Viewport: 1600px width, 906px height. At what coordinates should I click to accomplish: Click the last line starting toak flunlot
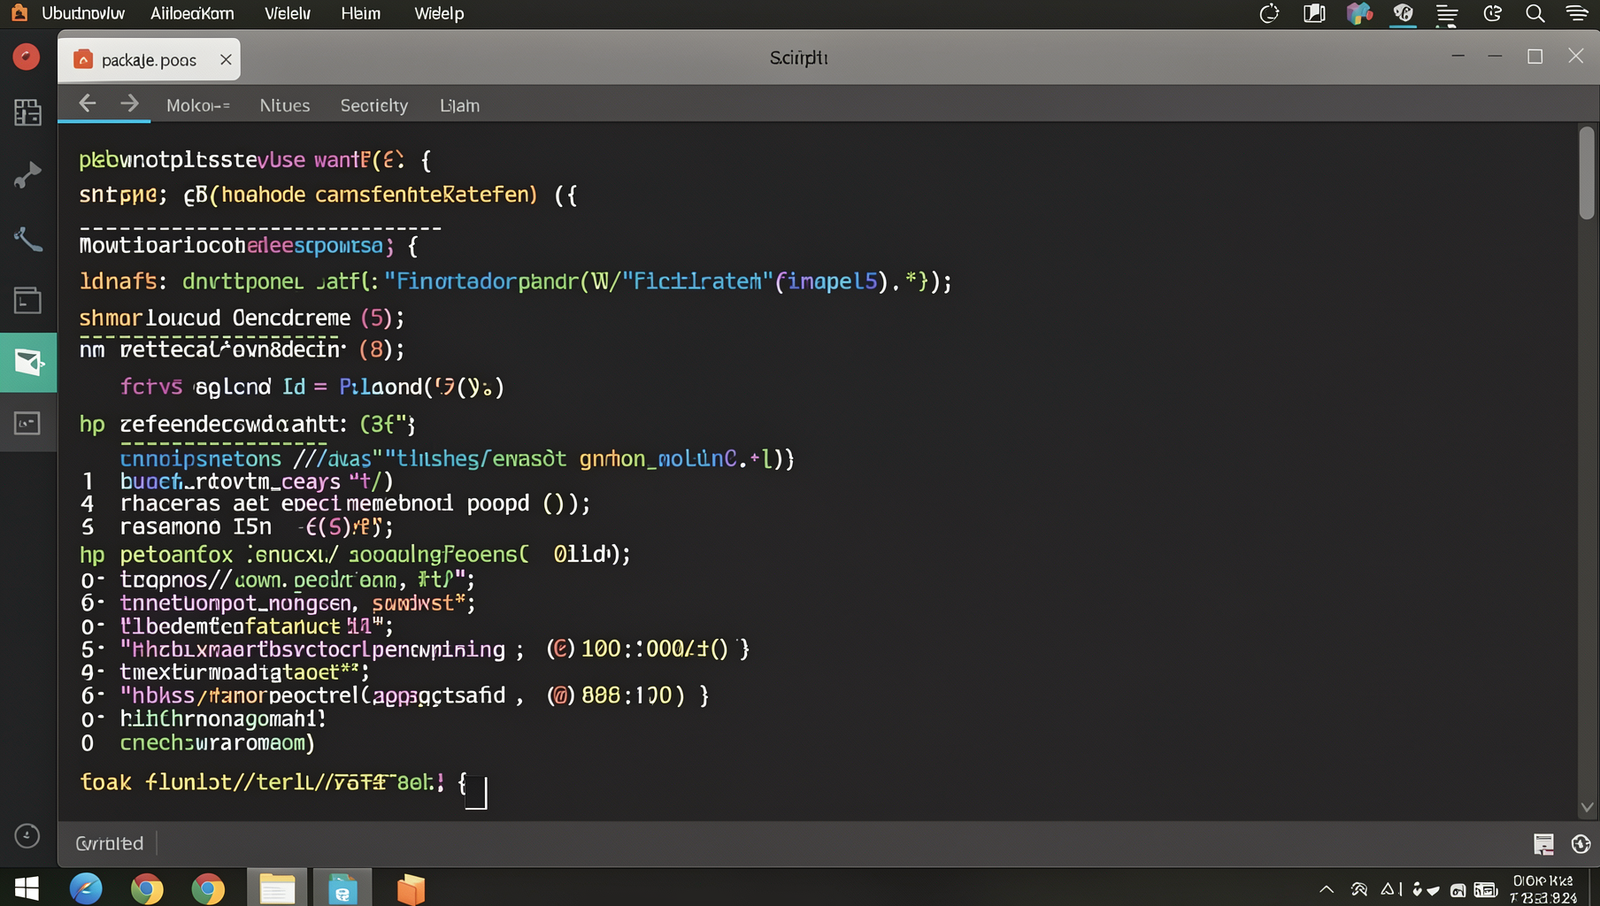273,782
